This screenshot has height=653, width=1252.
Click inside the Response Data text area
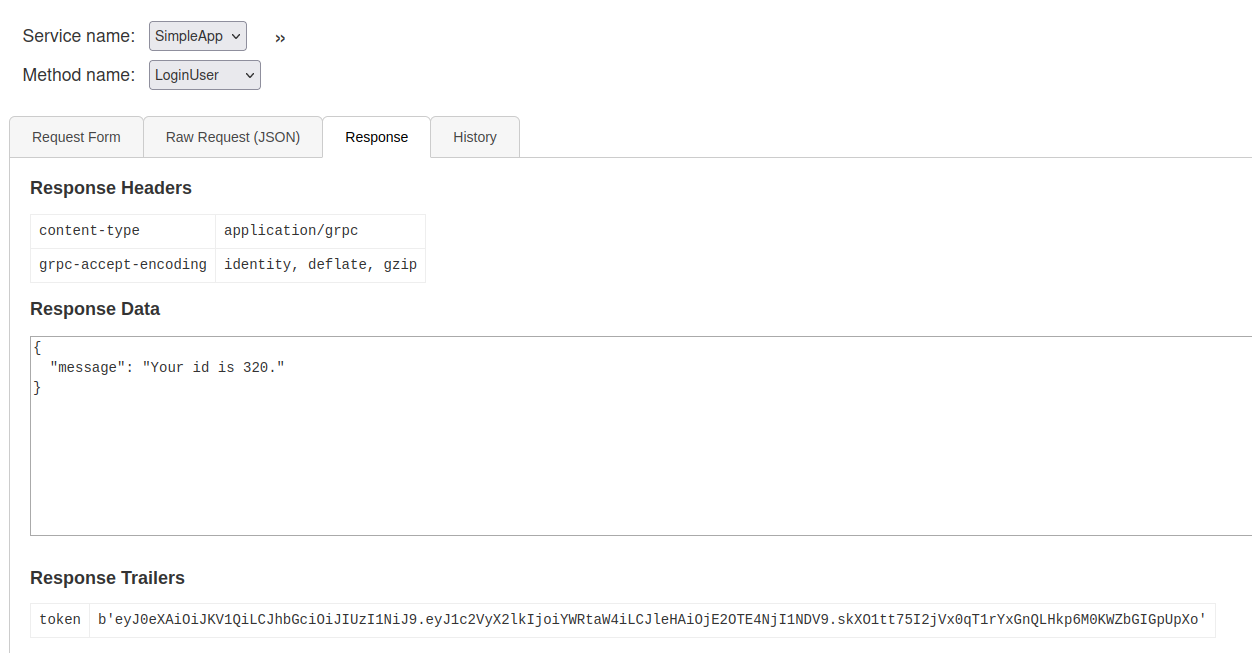pyautogui.click(x=641, y=436)
